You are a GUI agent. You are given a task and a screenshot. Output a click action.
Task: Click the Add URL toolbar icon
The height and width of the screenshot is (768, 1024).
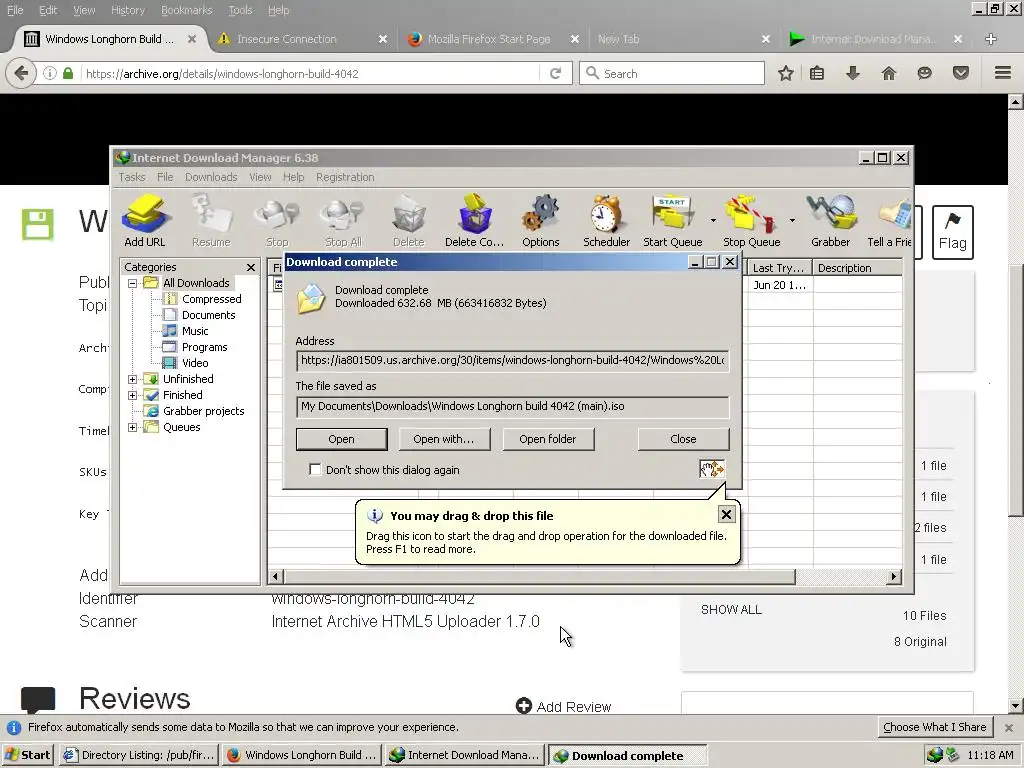click(x=145, y=221)
